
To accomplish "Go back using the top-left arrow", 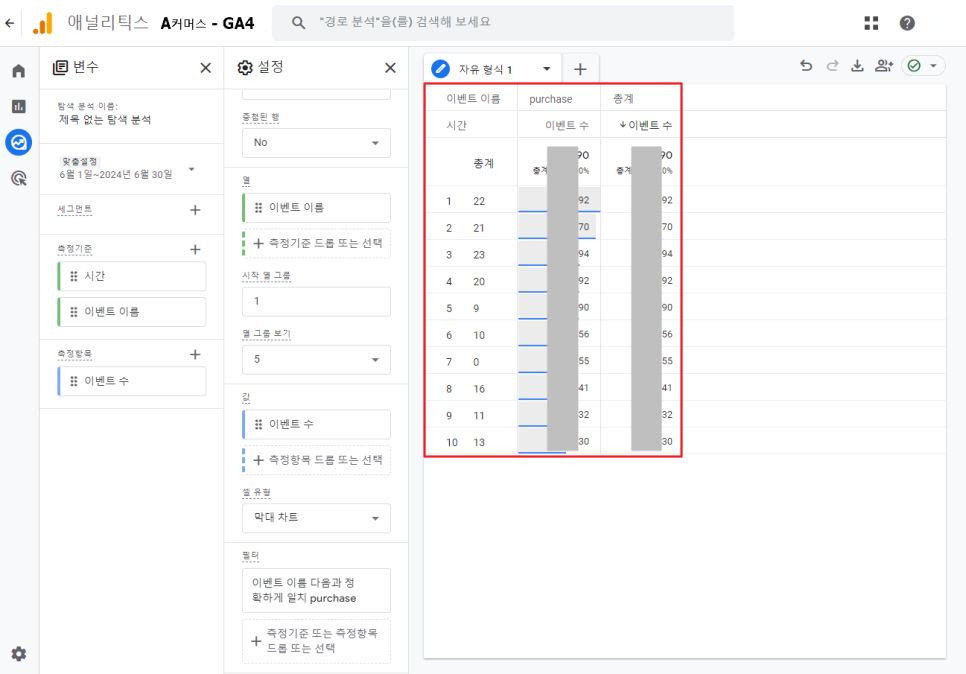I will 9,23.
